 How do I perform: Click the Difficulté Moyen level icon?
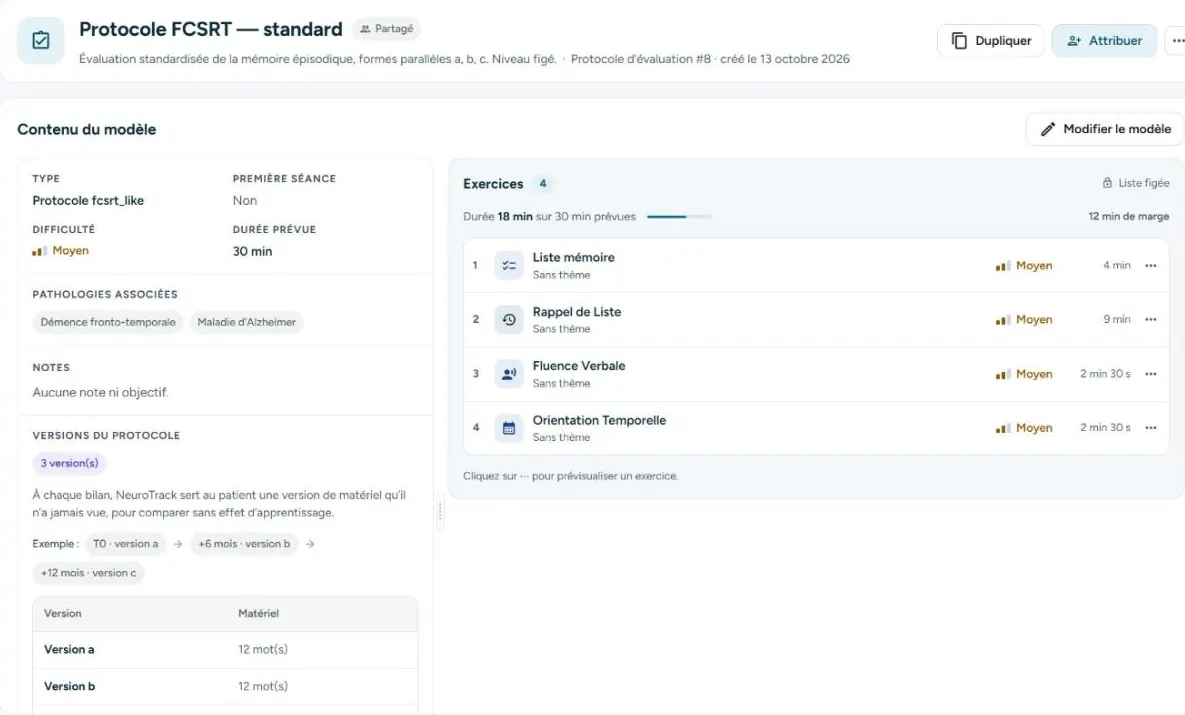39,251
